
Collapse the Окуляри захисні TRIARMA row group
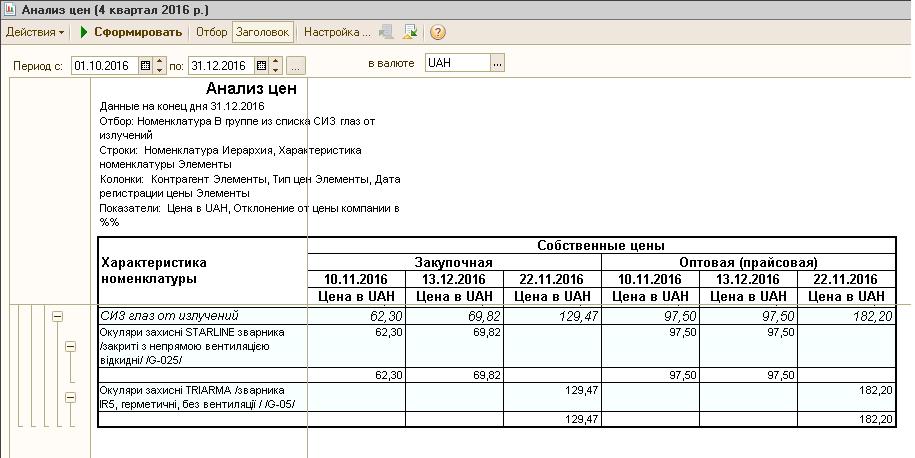coord(70,398)
